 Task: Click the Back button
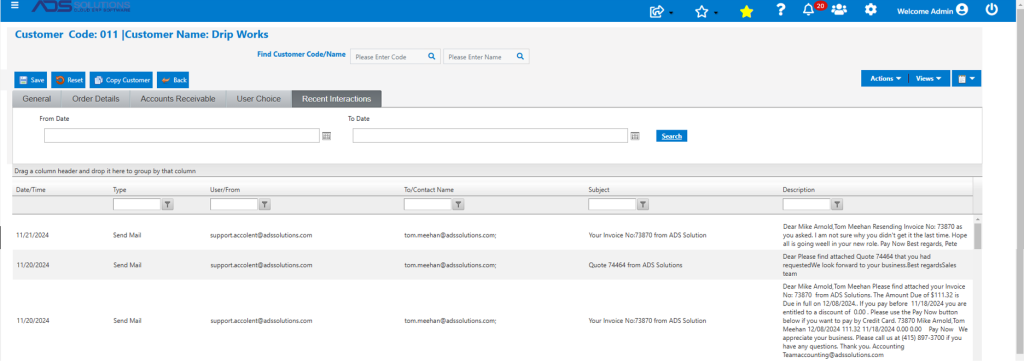coord(173,80)
